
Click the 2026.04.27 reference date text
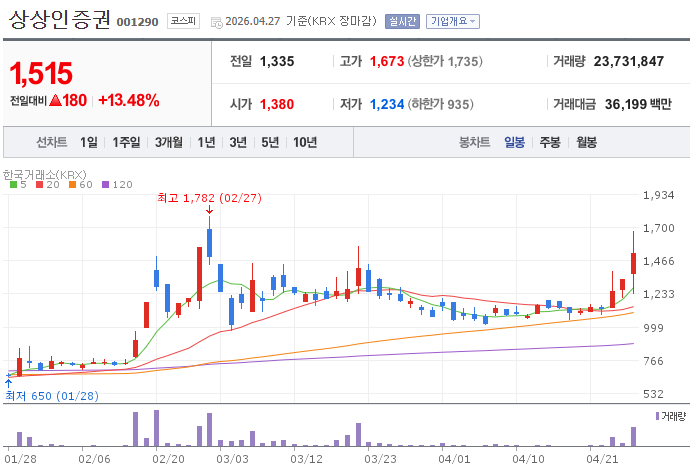(x=253, y=21)
